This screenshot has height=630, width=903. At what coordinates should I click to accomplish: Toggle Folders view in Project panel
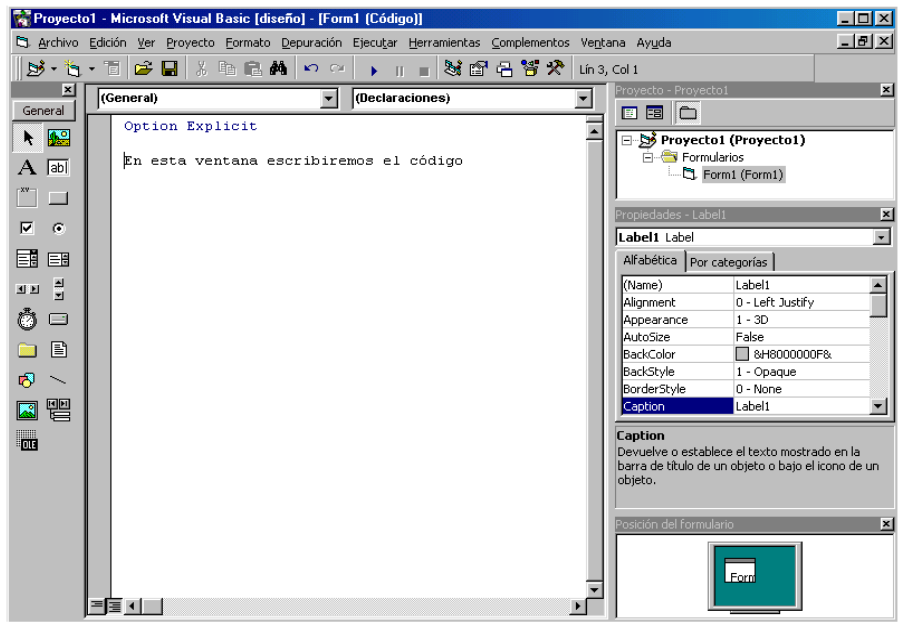[x=688, y=113]
